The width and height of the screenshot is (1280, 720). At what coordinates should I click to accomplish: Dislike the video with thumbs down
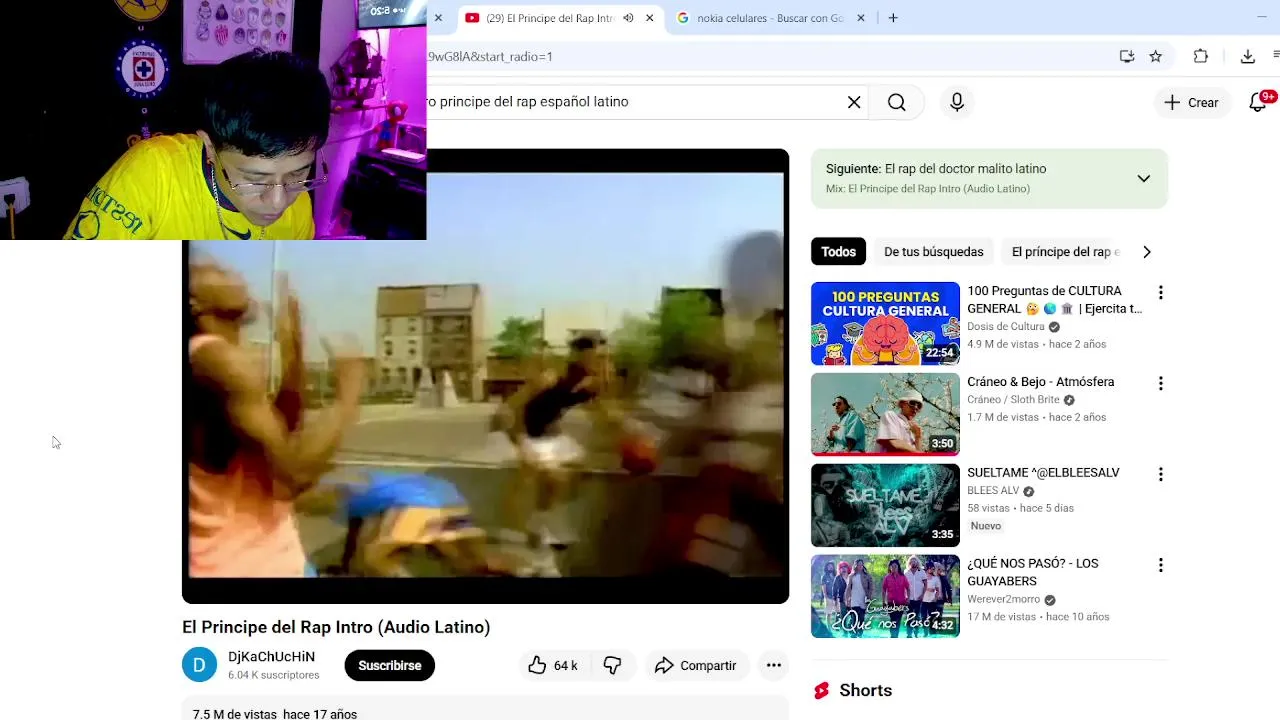(612, 666)
